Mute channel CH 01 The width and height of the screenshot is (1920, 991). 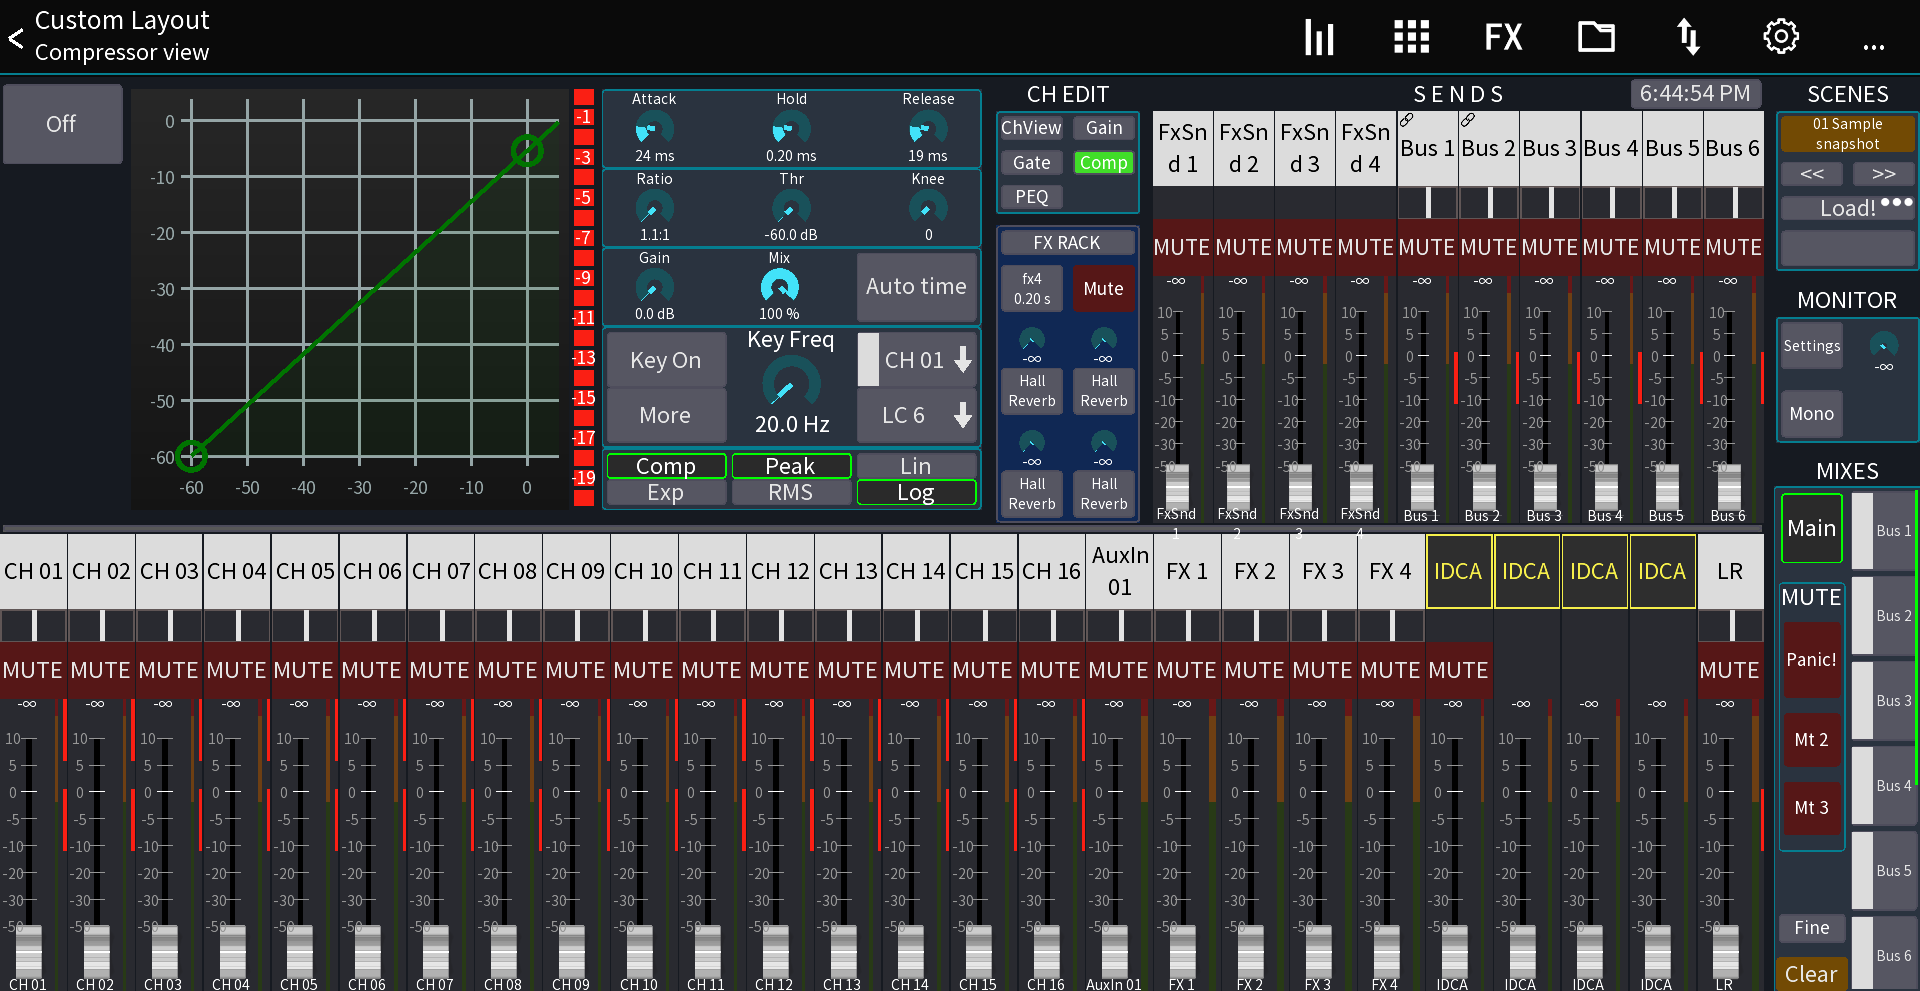[33, 670]
